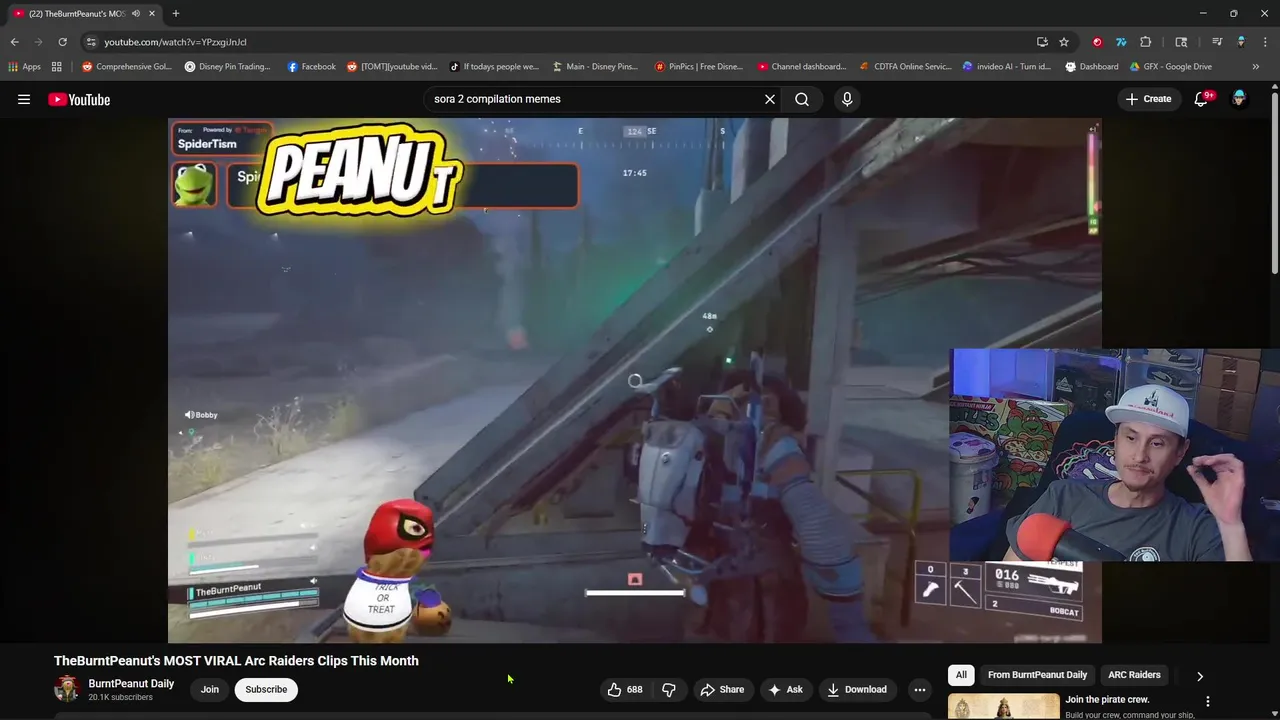Share the video
This screenshot has height=720, width=1280.
(722, 689)
